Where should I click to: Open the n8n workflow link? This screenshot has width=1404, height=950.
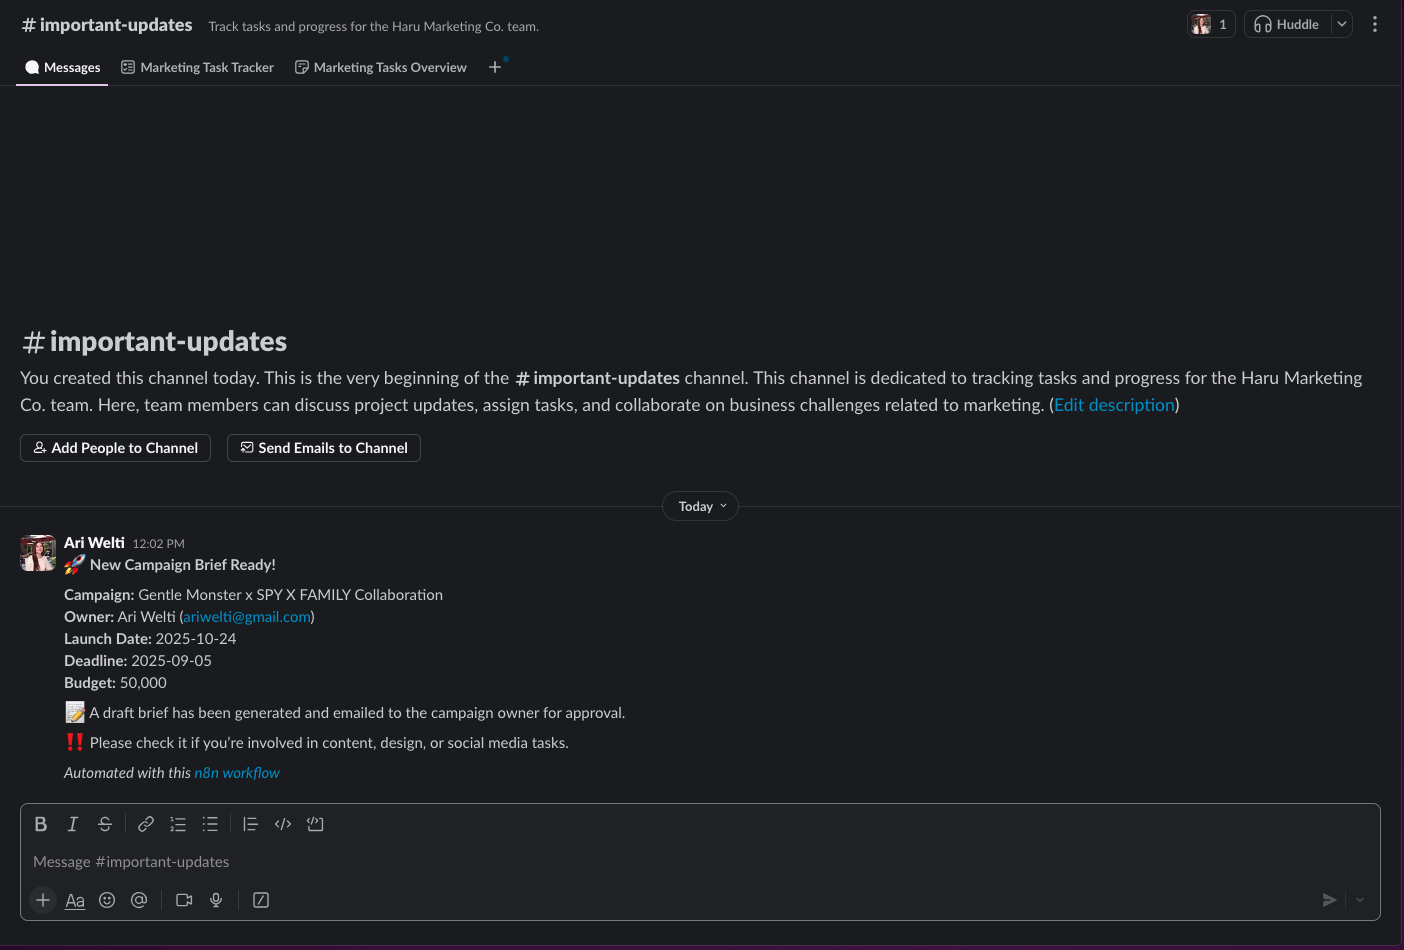click(237, 773)
